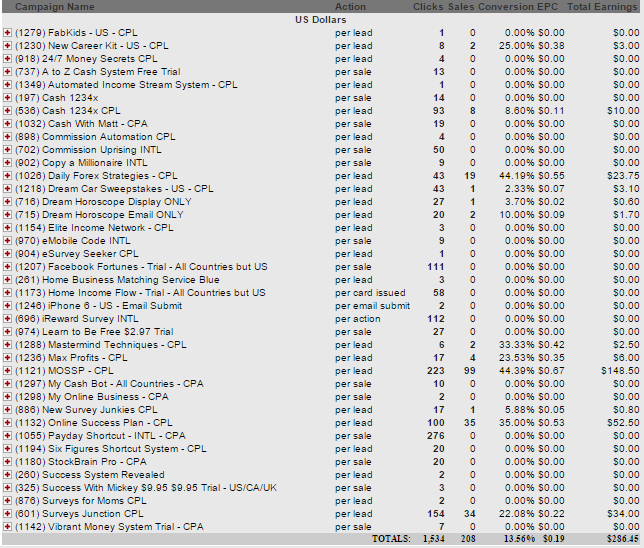Click plus icon beside Home Business Matching Service
This screenshot has width=644, height=548.
(x=7, y=280)
